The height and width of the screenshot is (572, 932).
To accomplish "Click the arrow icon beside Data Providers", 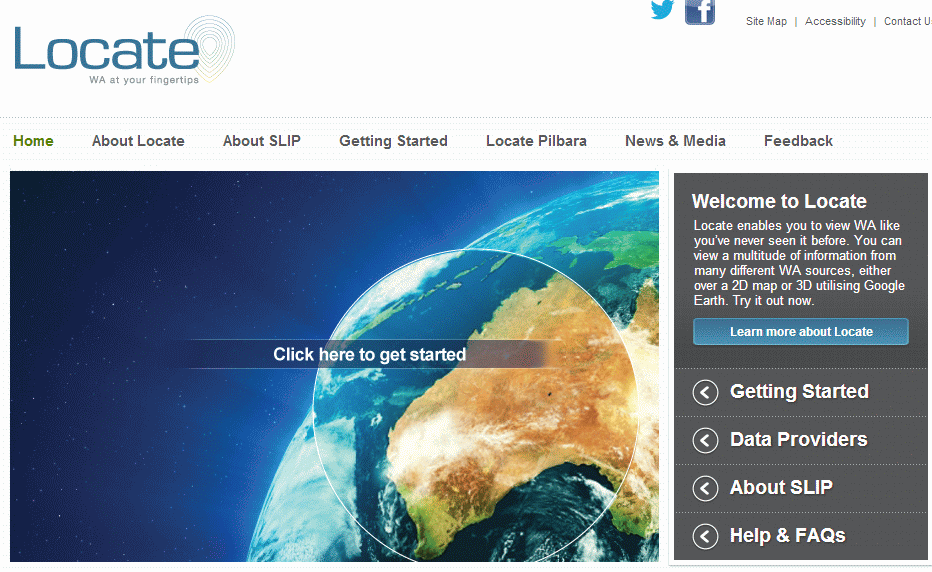I will click(706, 441).
